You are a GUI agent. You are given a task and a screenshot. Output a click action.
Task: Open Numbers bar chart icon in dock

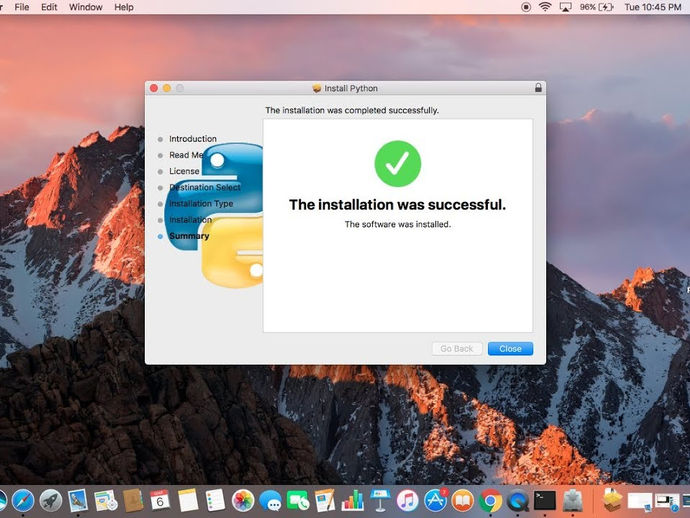click(x=353, y=500)
